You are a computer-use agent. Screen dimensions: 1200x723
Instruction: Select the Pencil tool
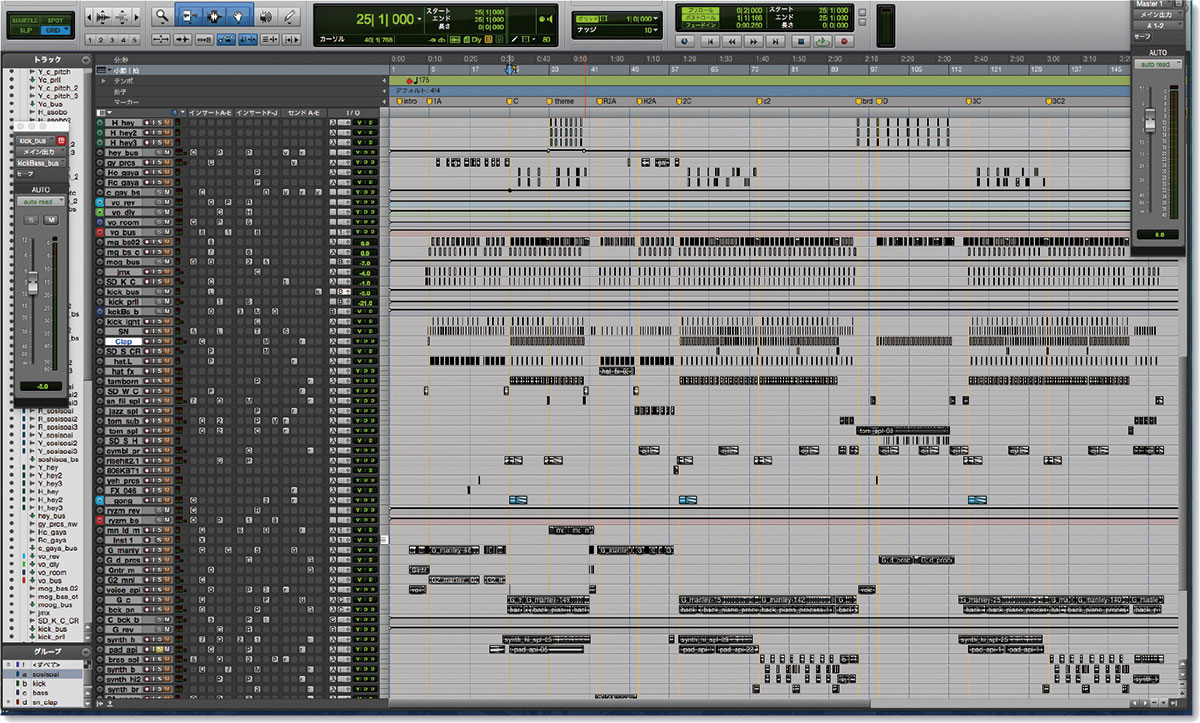click(290, 16)
